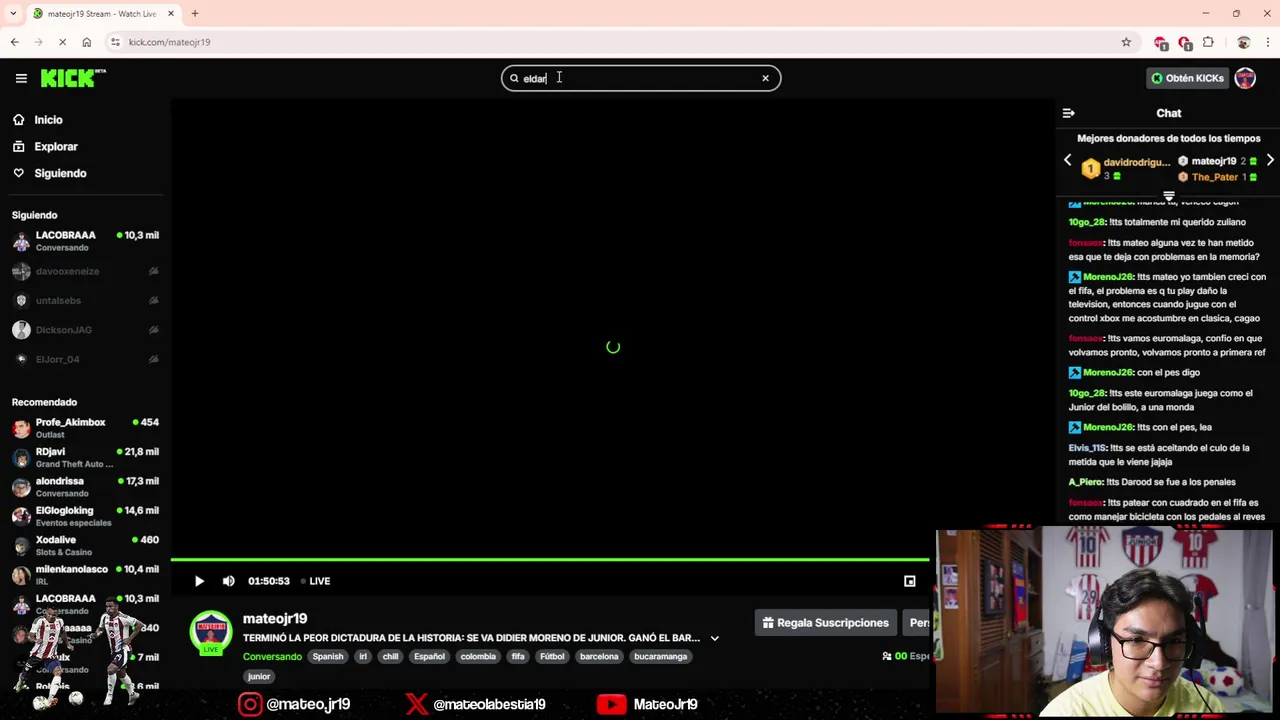Click the play button in player

(x=199, y=581)
